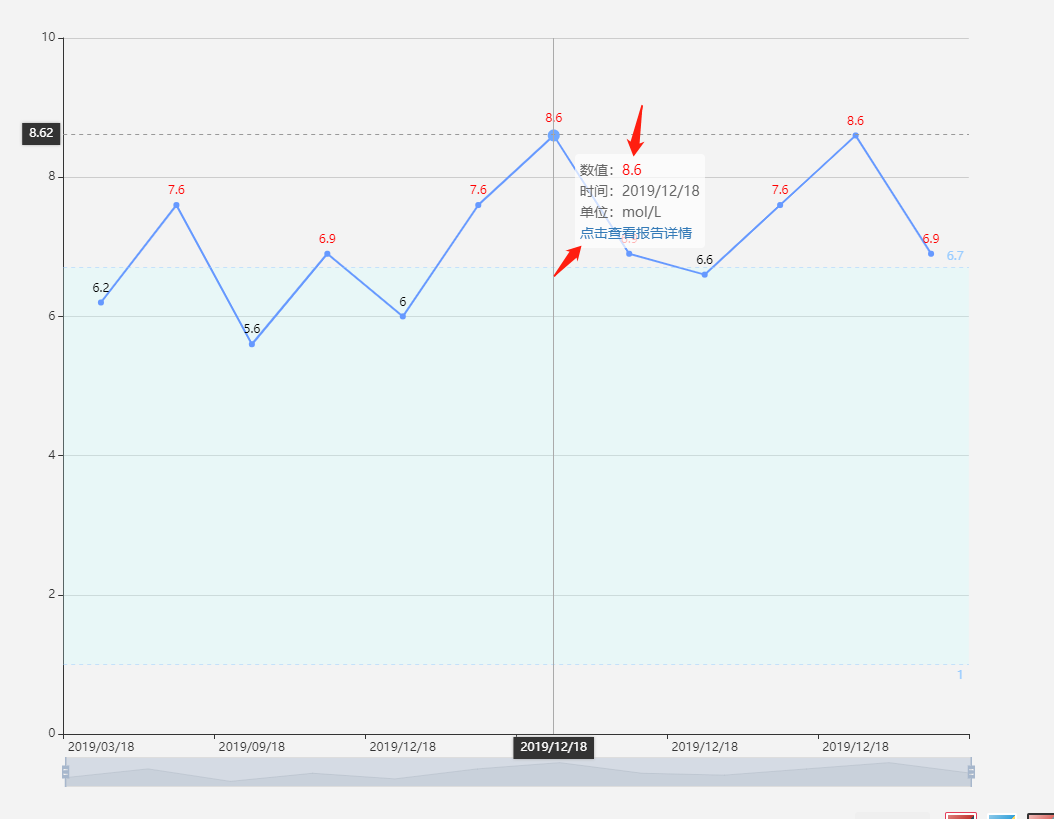This screenshot has height=819, width=1054.
Task: Select the lowest point labeled 5.6
Action: point(252,343)
